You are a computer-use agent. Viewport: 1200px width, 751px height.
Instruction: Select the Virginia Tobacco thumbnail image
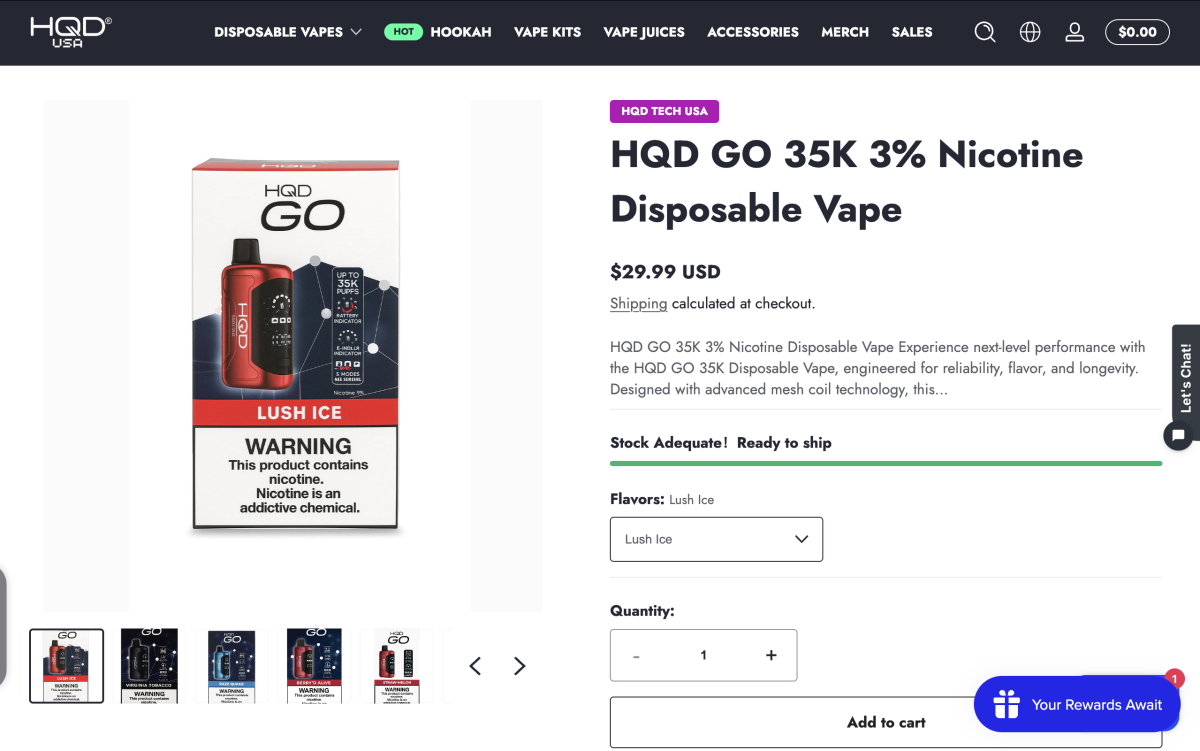click(149, 666)
